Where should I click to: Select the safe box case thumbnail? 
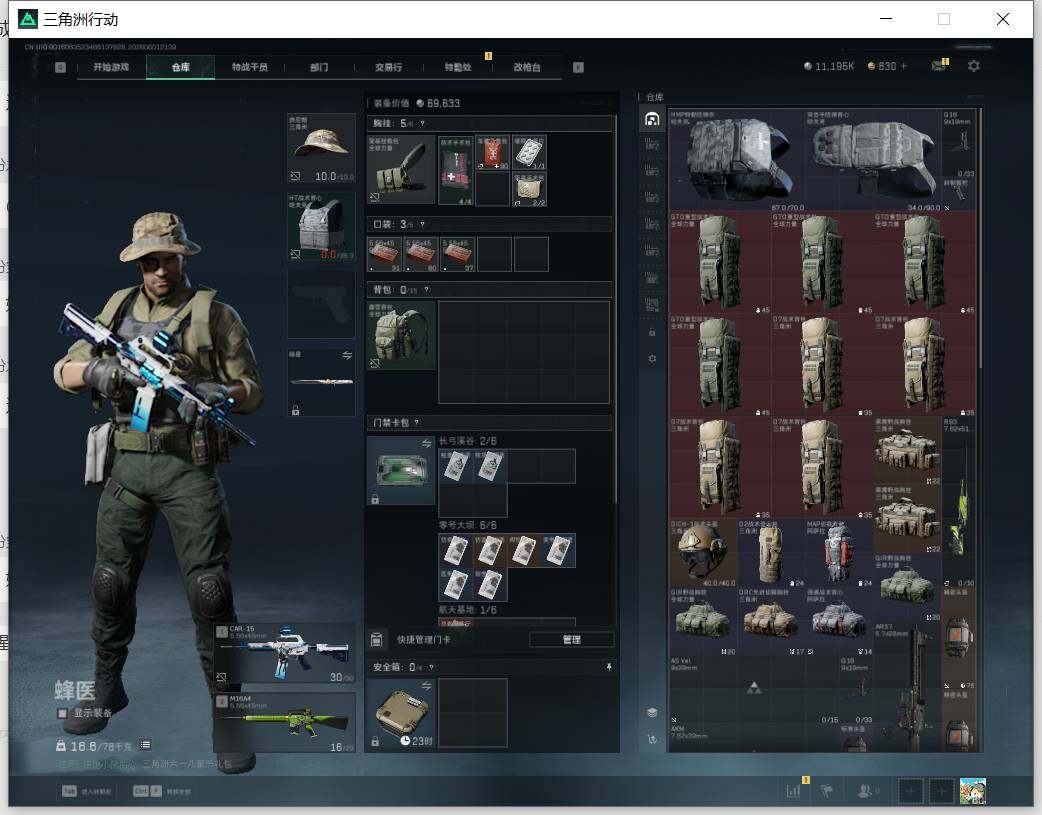pyautogui.click(x=401, y=713)
